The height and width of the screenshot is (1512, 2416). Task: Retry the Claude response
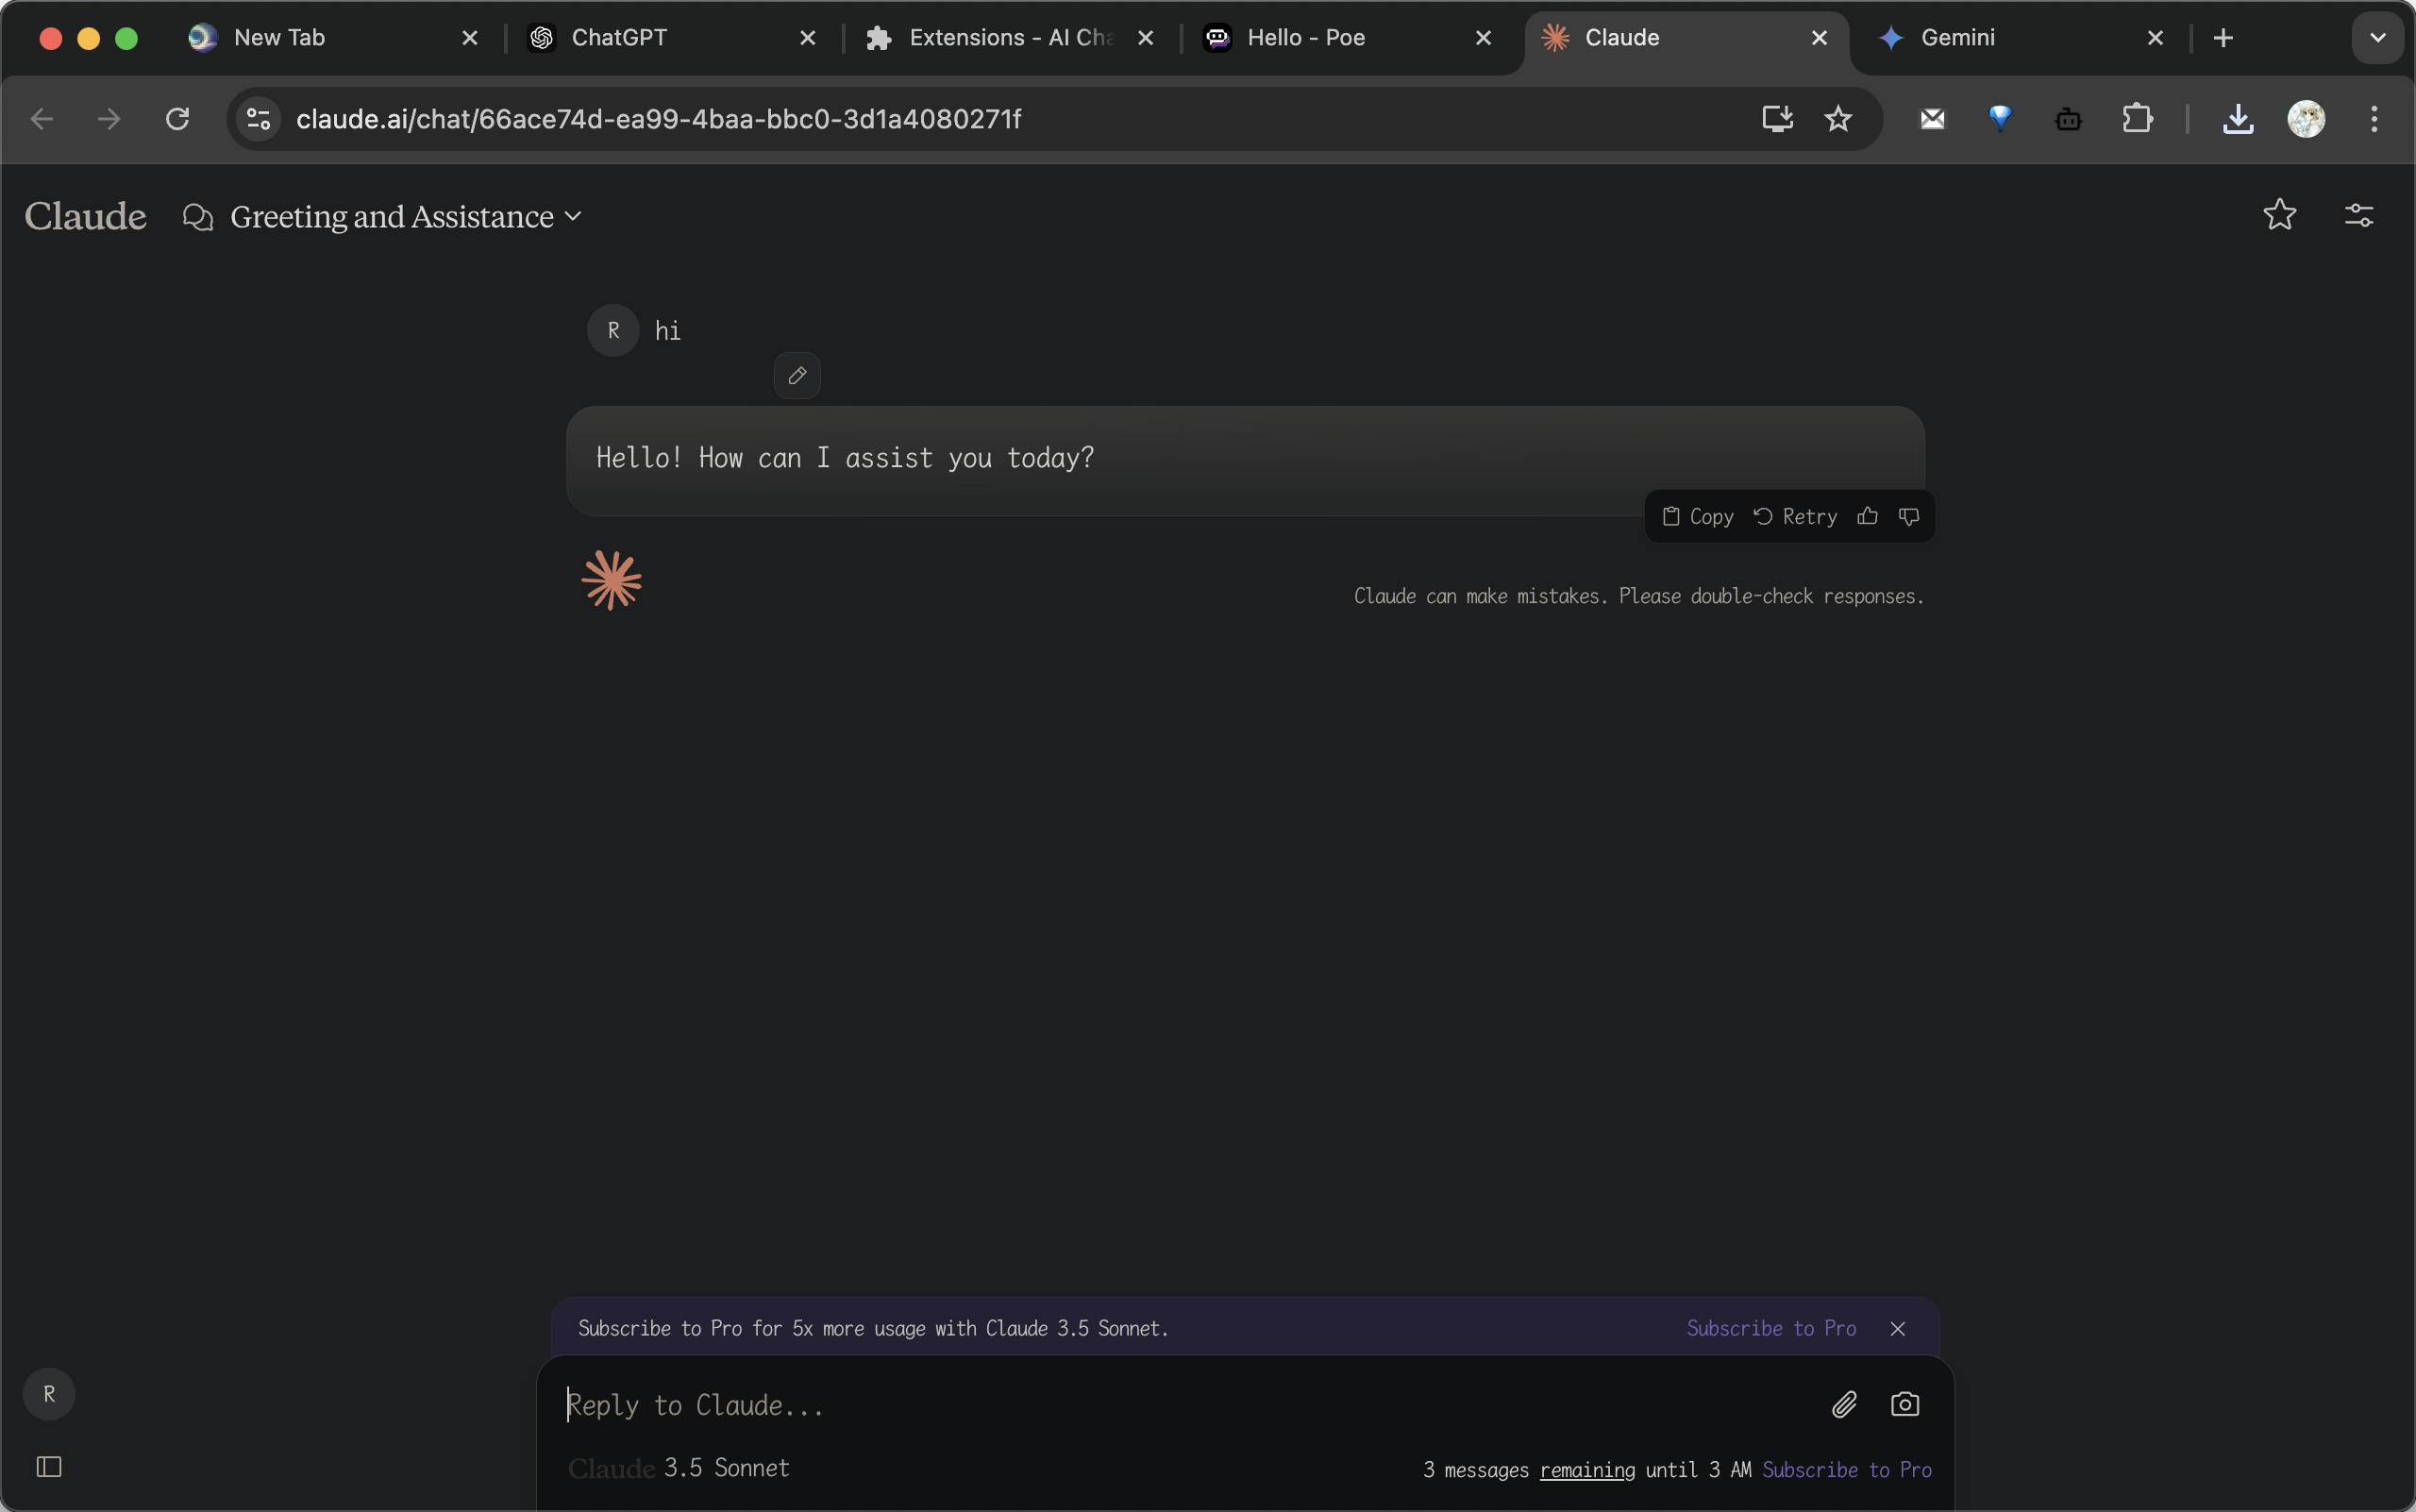pyautogui.click(x=1796, y=516)
